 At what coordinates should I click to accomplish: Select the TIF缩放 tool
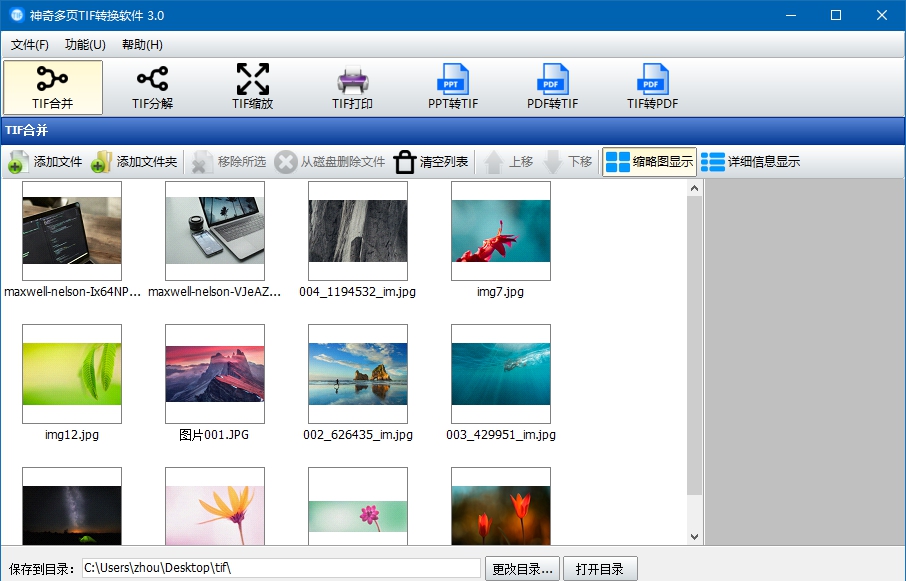tap(252, 87)
